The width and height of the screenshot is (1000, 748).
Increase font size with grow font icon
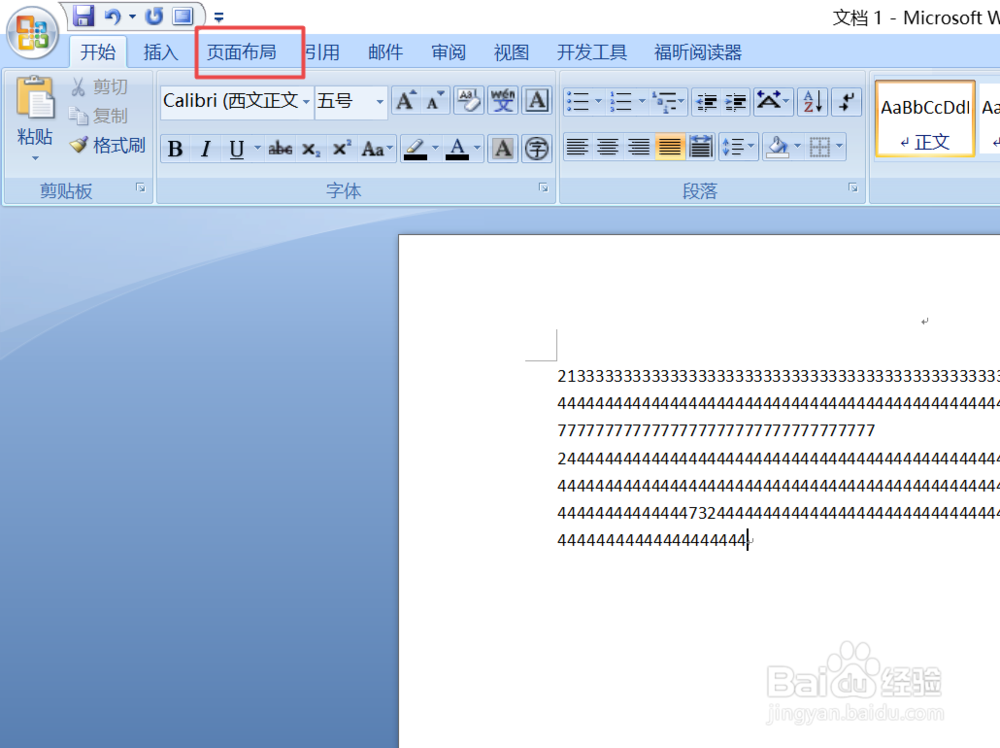click(x=406, y=101)
